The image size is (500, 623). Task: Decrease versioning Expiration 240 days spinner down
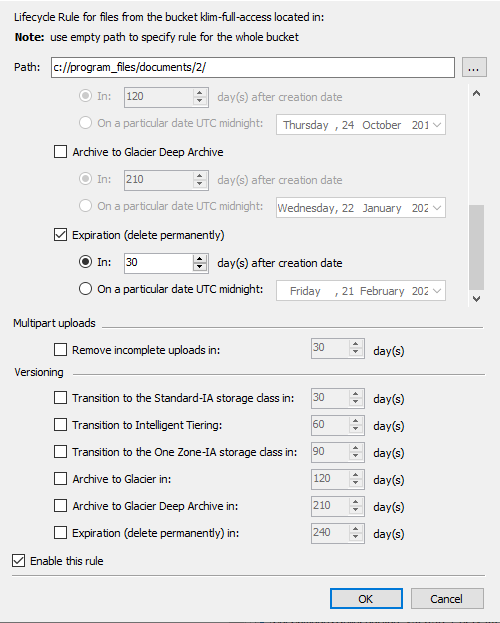point(356,538)
